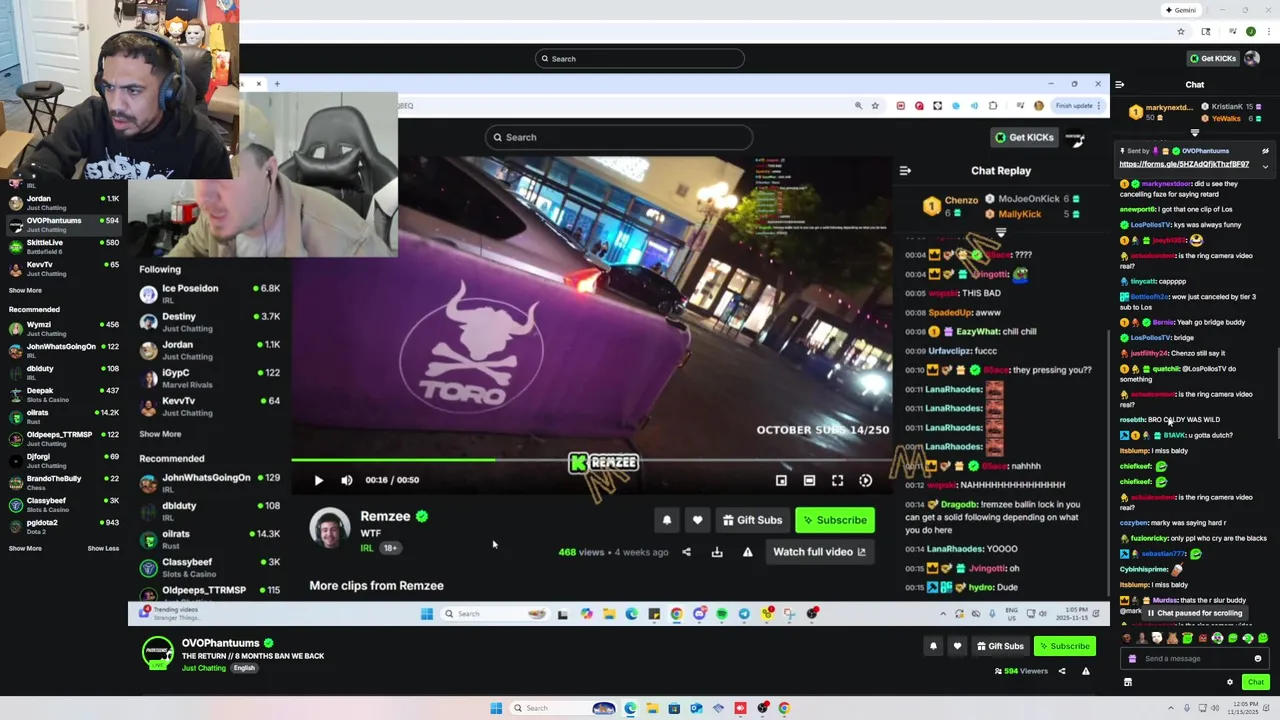Click Gift Subs for OVOPhantuums
The image size is (1280, 720).
tap(1000, 646)
